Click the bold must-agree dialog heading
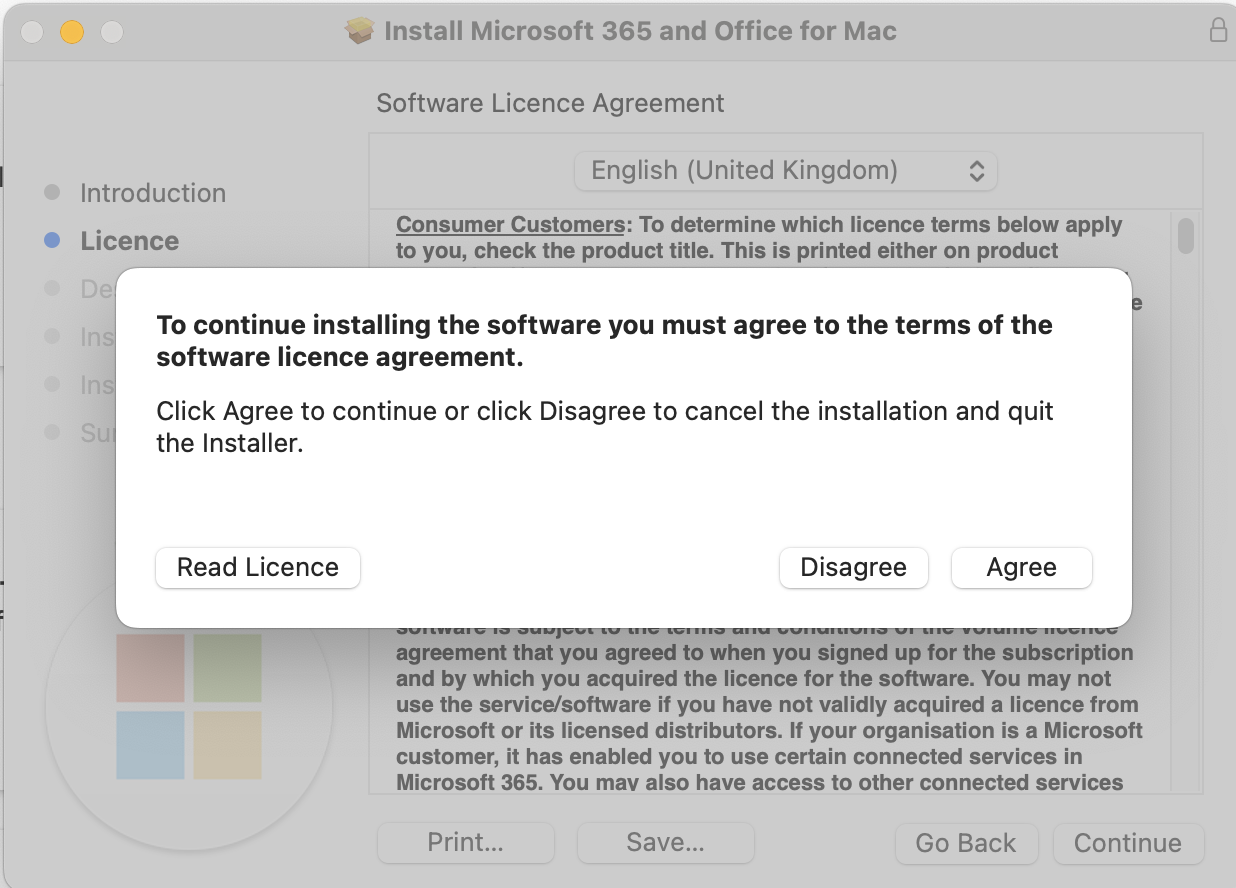 pyautogui.click(x=604, y=341)
